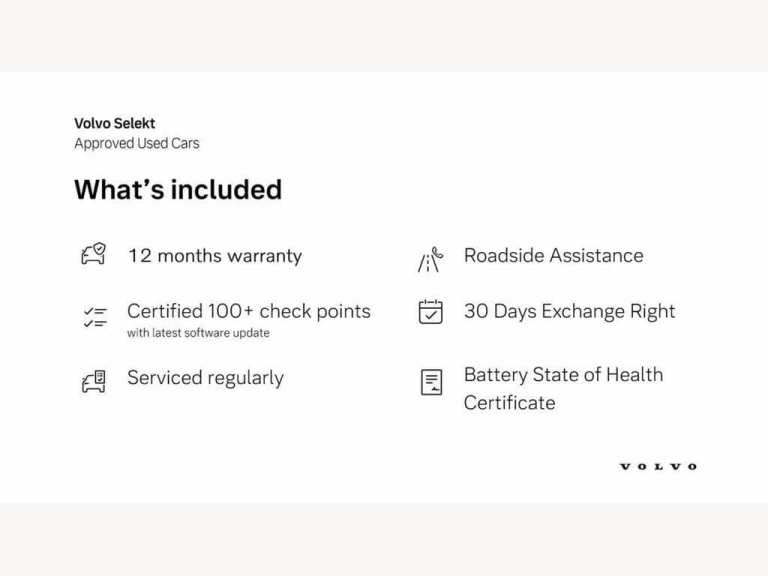
Task: Click the word Certificate on the last line
Action: (509, 403)
